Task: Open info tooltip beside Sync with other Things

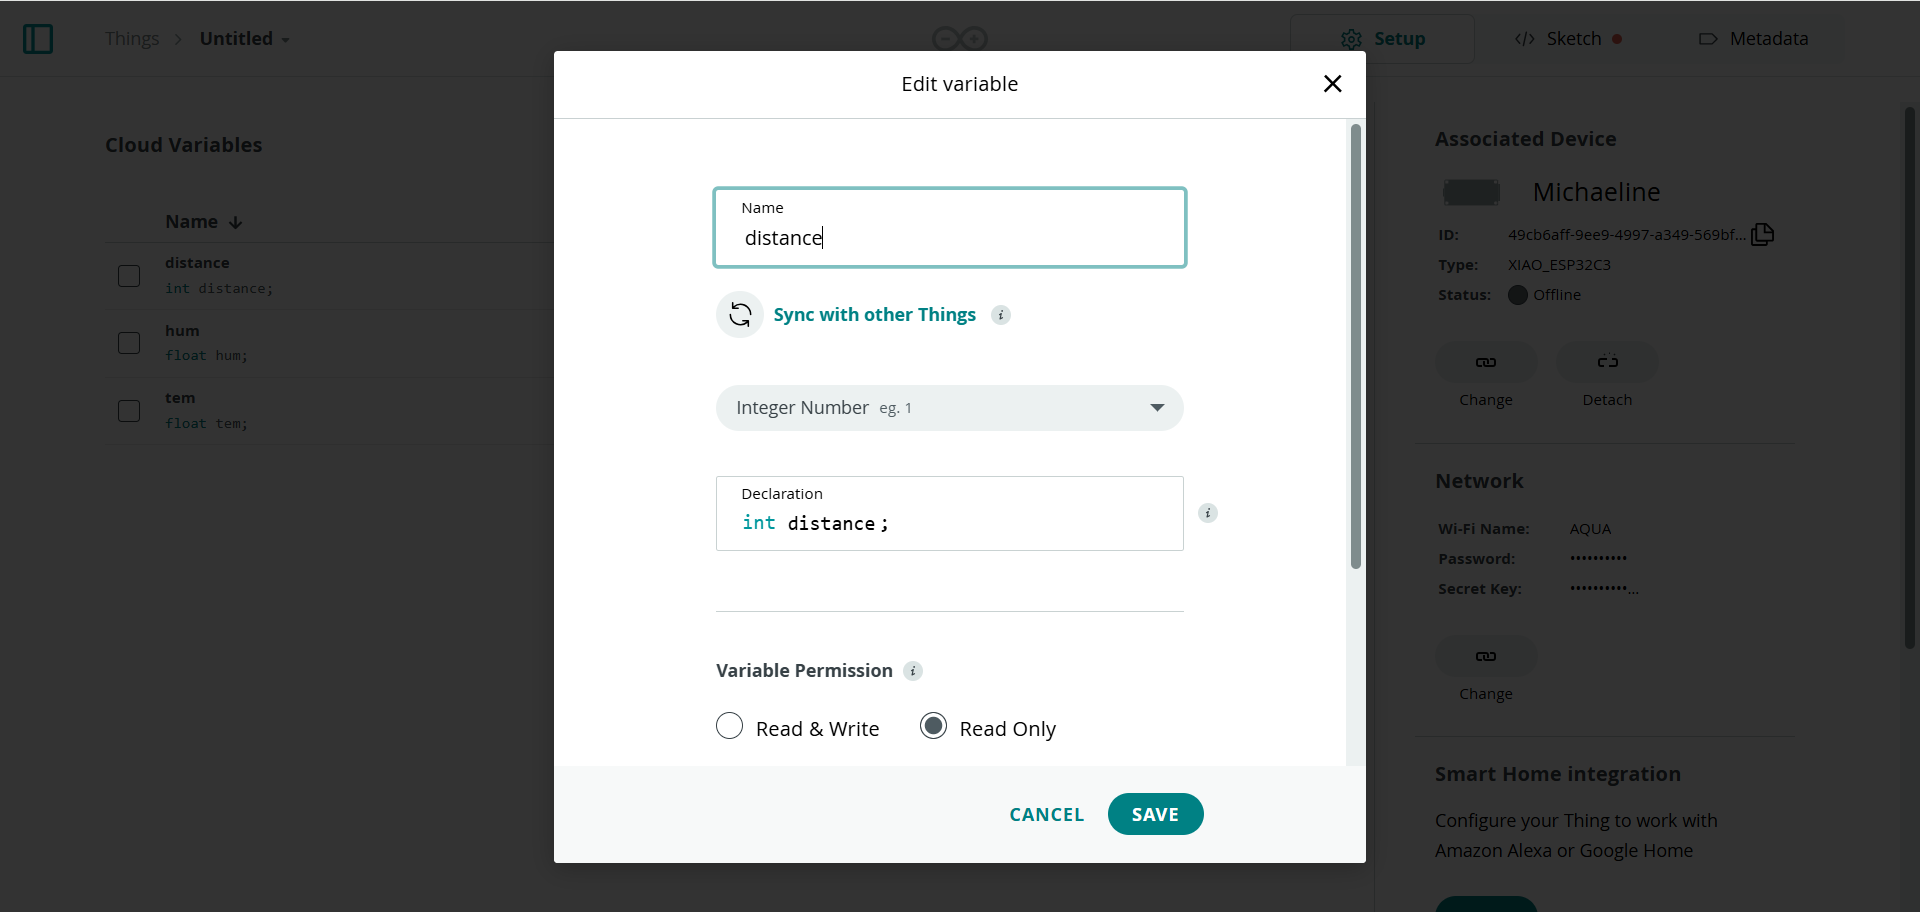Action: click(1001, 315)
